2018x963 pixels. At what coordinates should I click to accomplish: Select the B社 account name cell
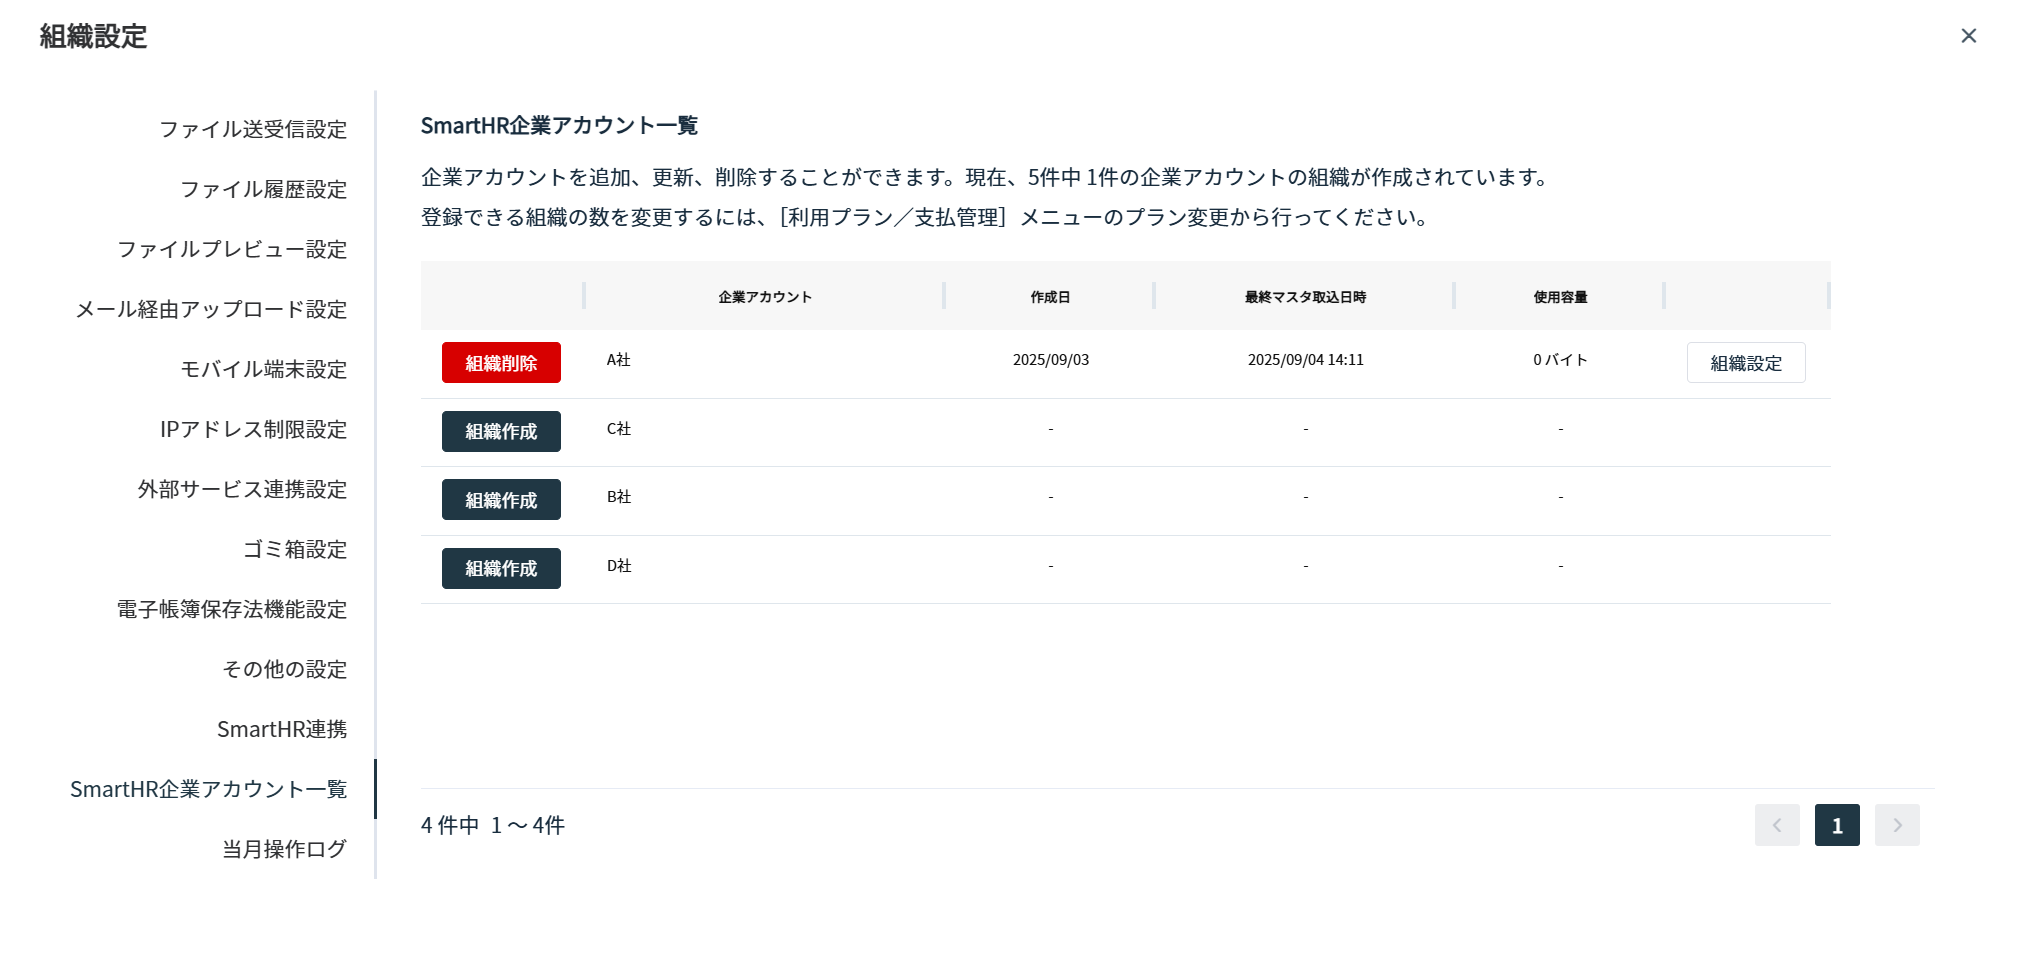click(619, 497)
